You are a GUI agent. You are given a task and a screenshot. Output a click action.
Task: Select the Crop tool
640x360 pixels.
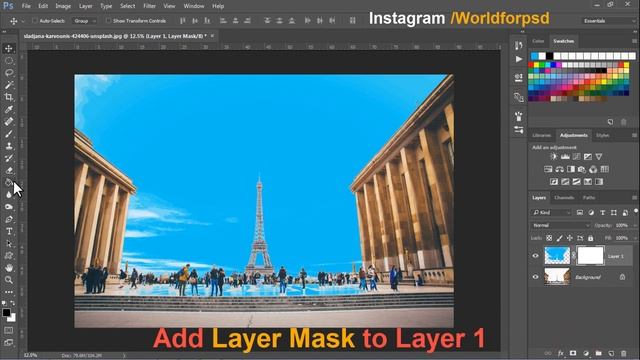tap(9, 97)
